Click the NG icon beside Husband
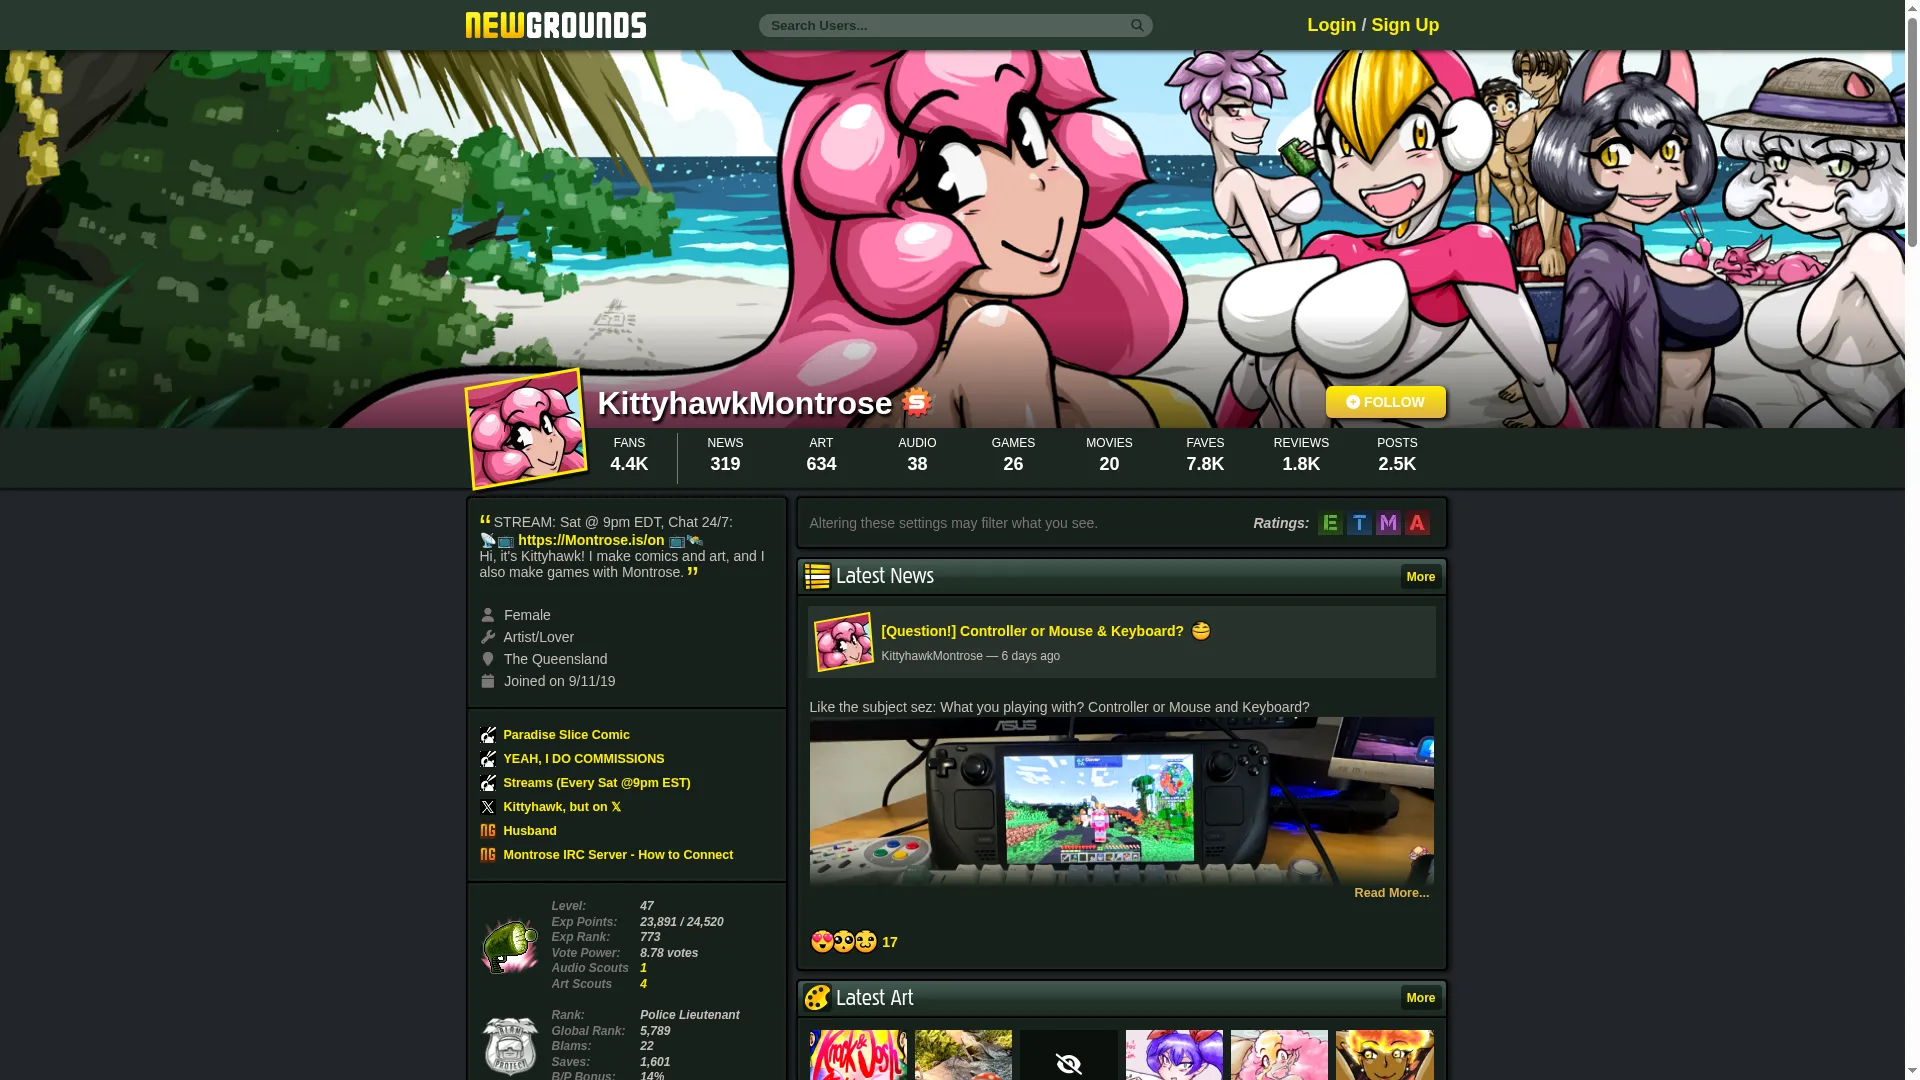Screen dimensions: 1920x1080 (488, 831)
